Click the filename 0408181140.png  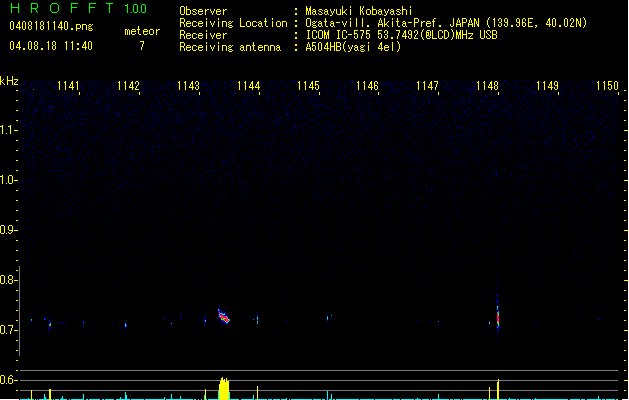pos(51,26)
